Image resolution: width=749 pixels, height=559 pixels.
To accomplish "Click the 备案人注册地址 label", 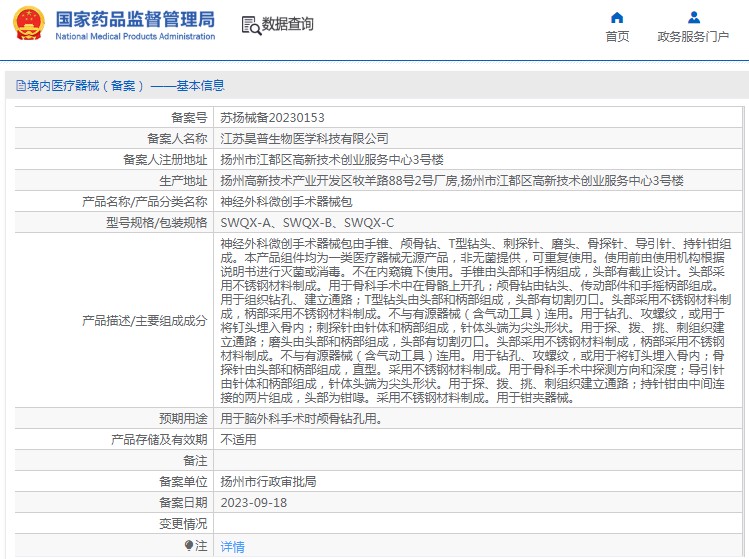I will (x=165, y=160).
